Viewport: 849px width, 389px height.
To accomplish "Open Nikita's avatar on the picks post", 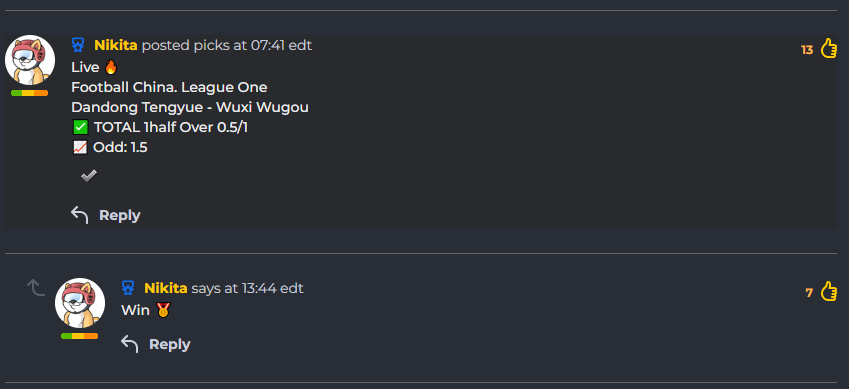I will click(x=30, y=60).
